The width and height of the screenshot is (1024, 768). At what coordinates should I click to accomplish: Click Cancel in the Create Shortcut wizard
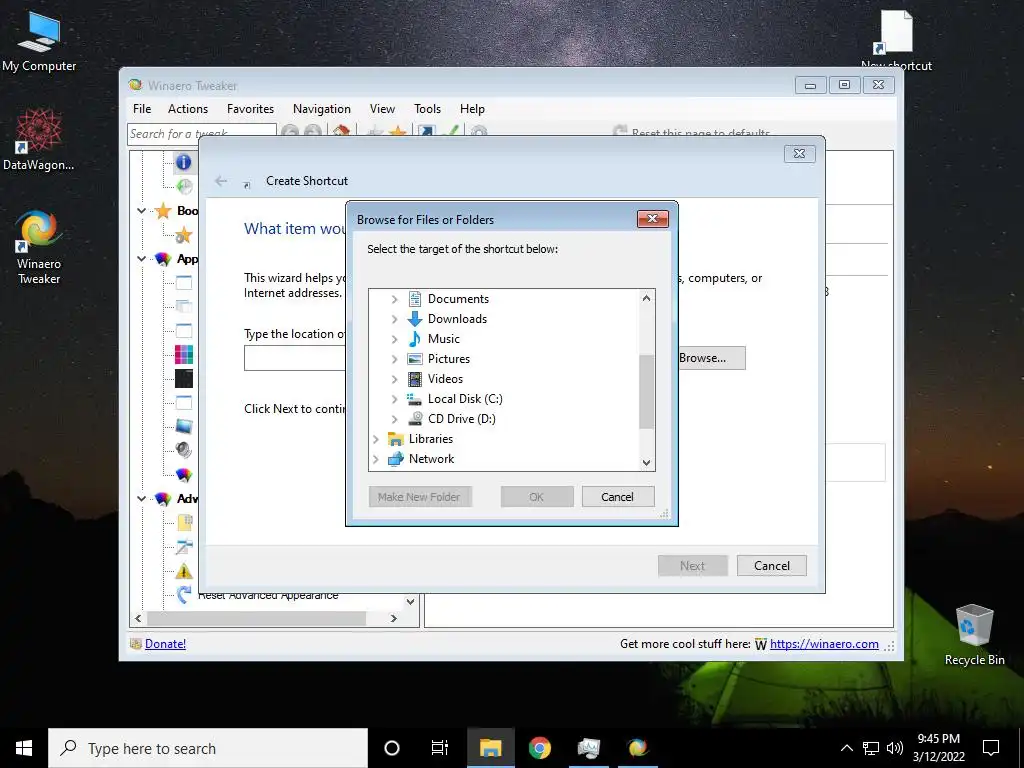[772, 566]
